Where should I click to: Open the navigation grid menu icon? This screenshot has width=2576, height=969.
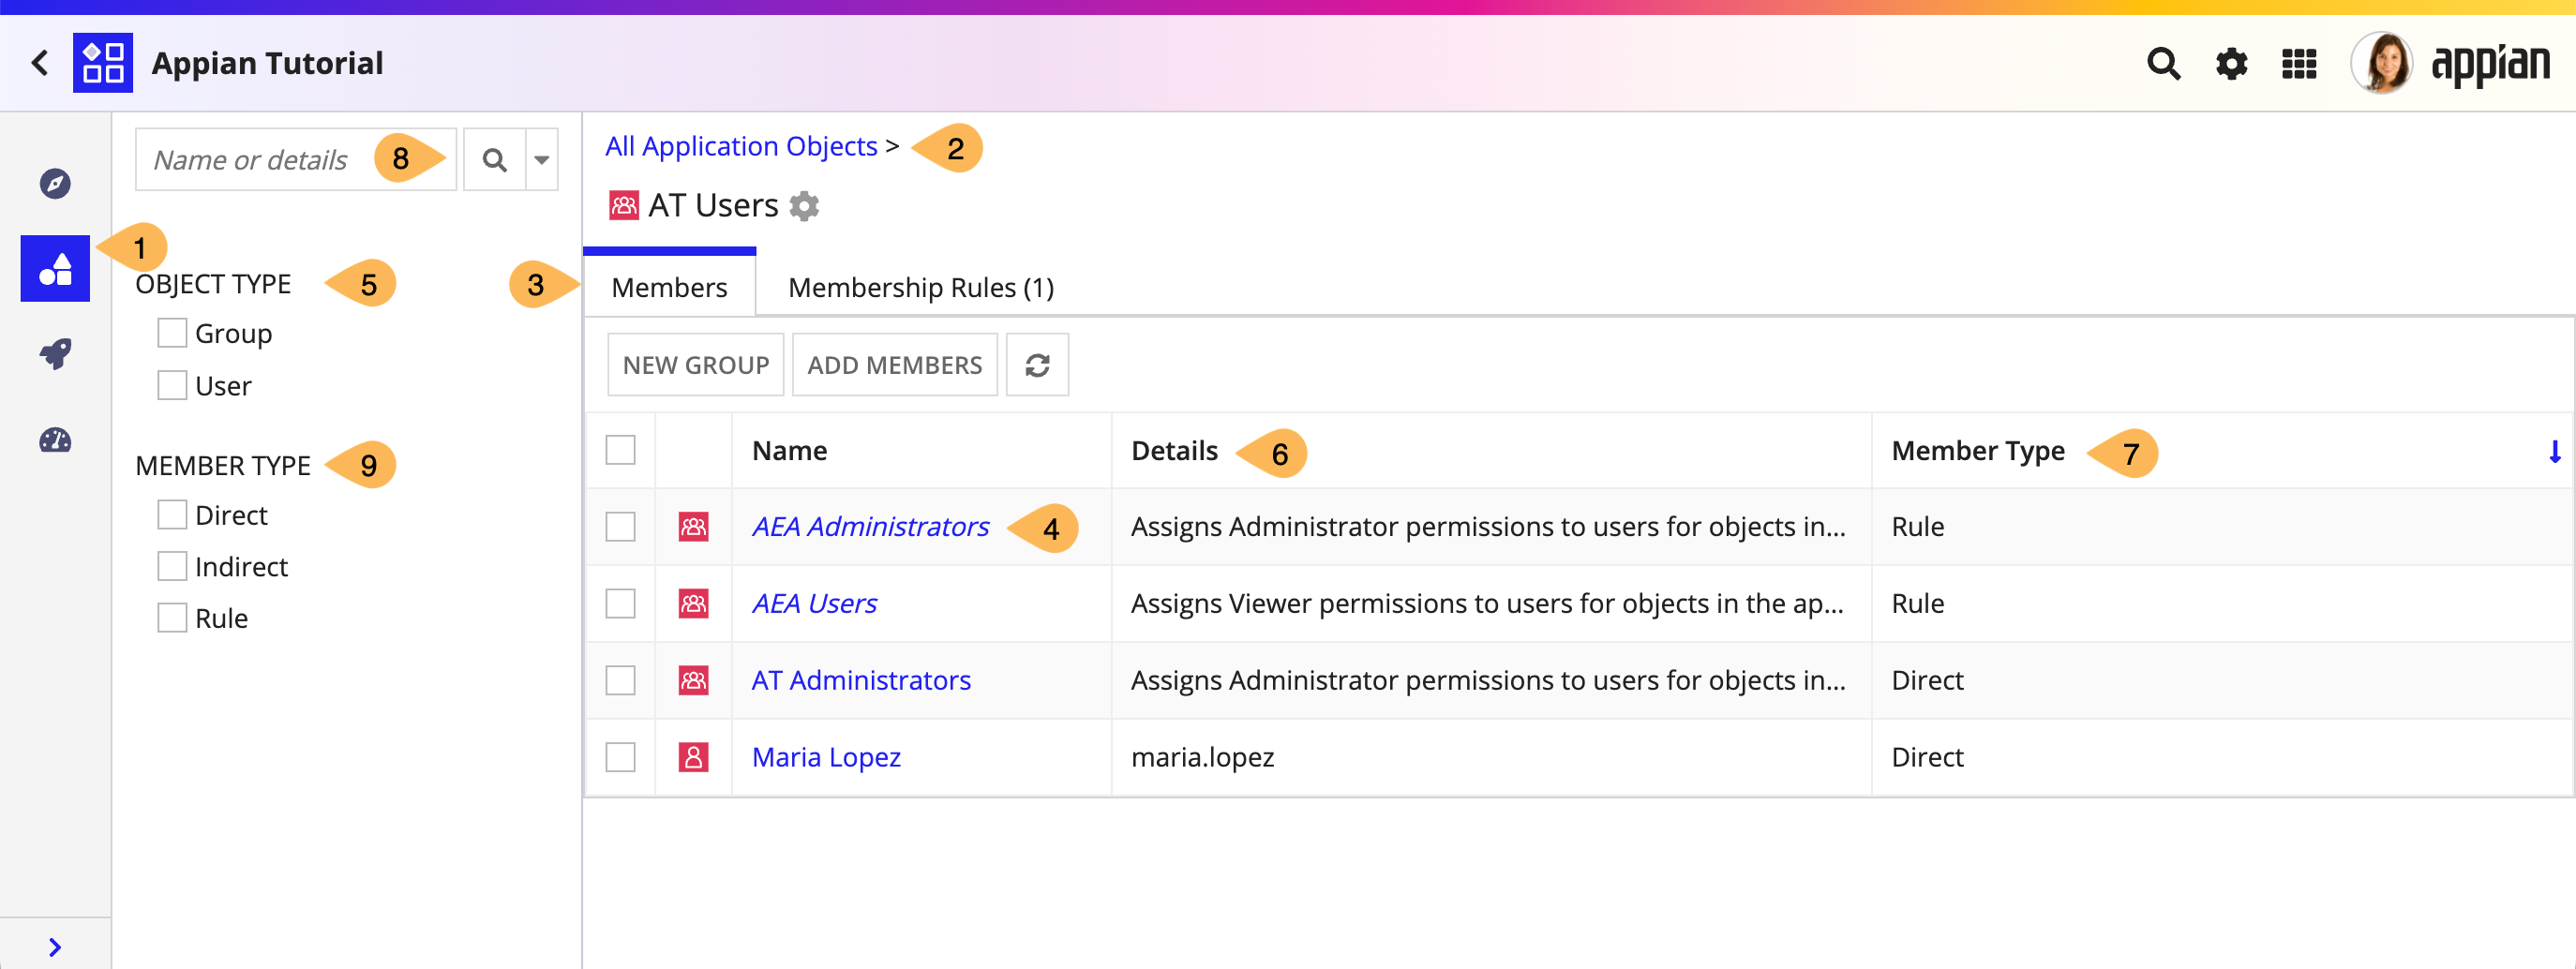(x=2299, y=64)
